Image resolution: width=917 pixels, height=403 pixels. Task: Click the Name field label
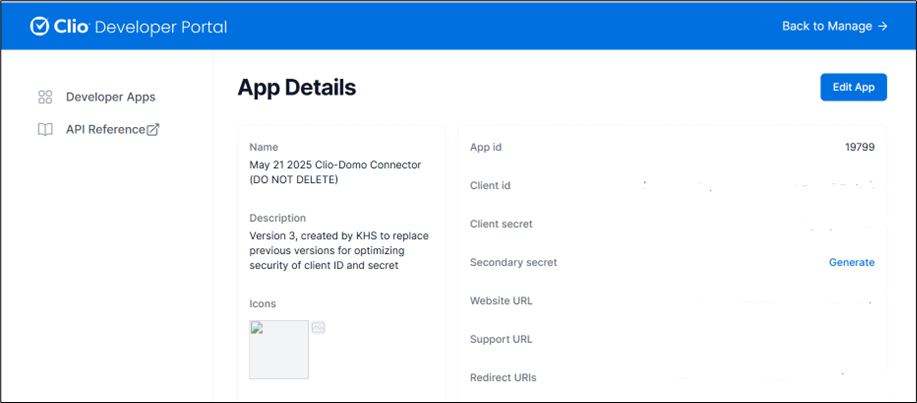pyautogui.click(x=264, y=147)
